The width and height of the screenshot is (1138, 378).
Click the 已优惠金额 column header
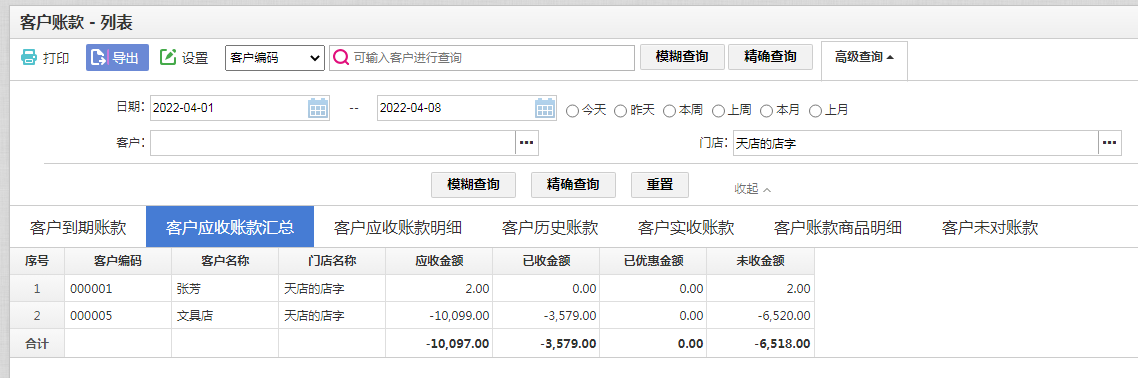pyautogui.click(x=653, y=261)
